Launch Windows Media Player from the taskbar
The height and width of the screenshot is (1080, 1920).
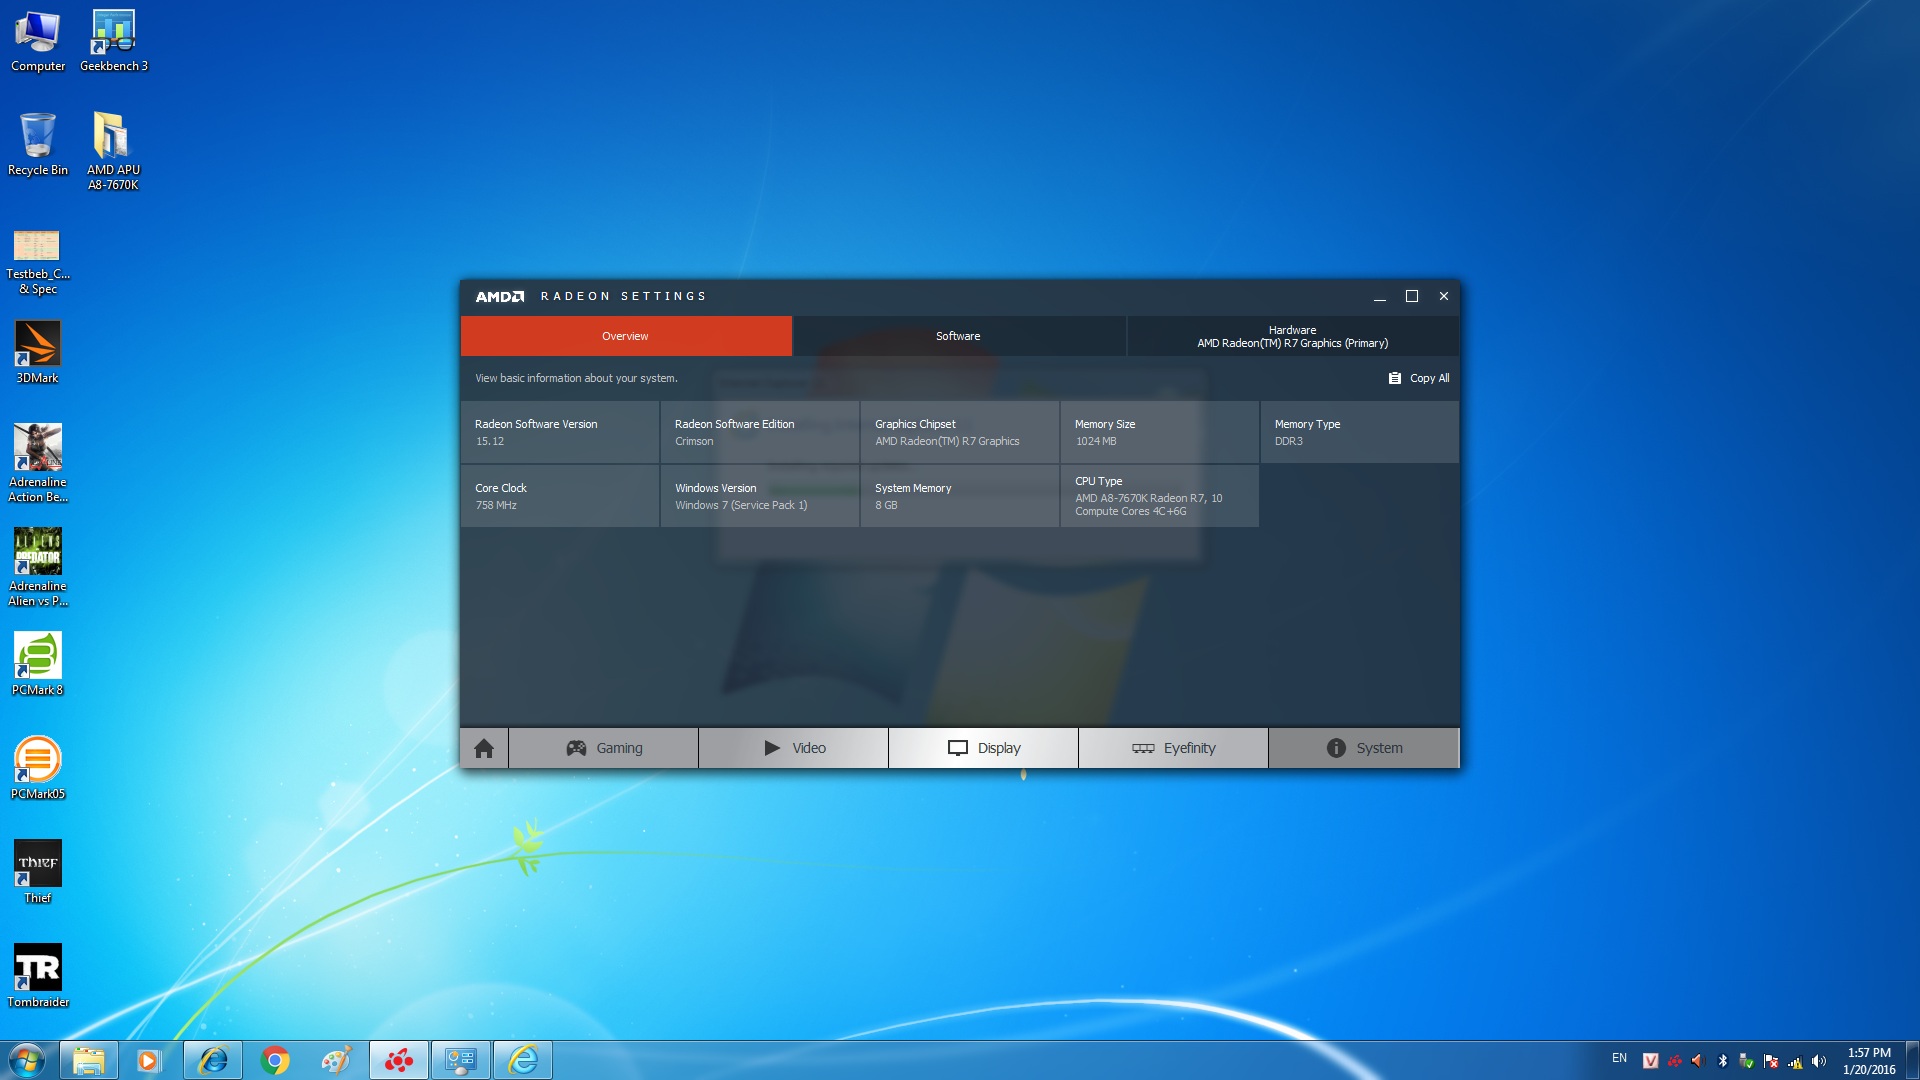tap(149, 1060)
